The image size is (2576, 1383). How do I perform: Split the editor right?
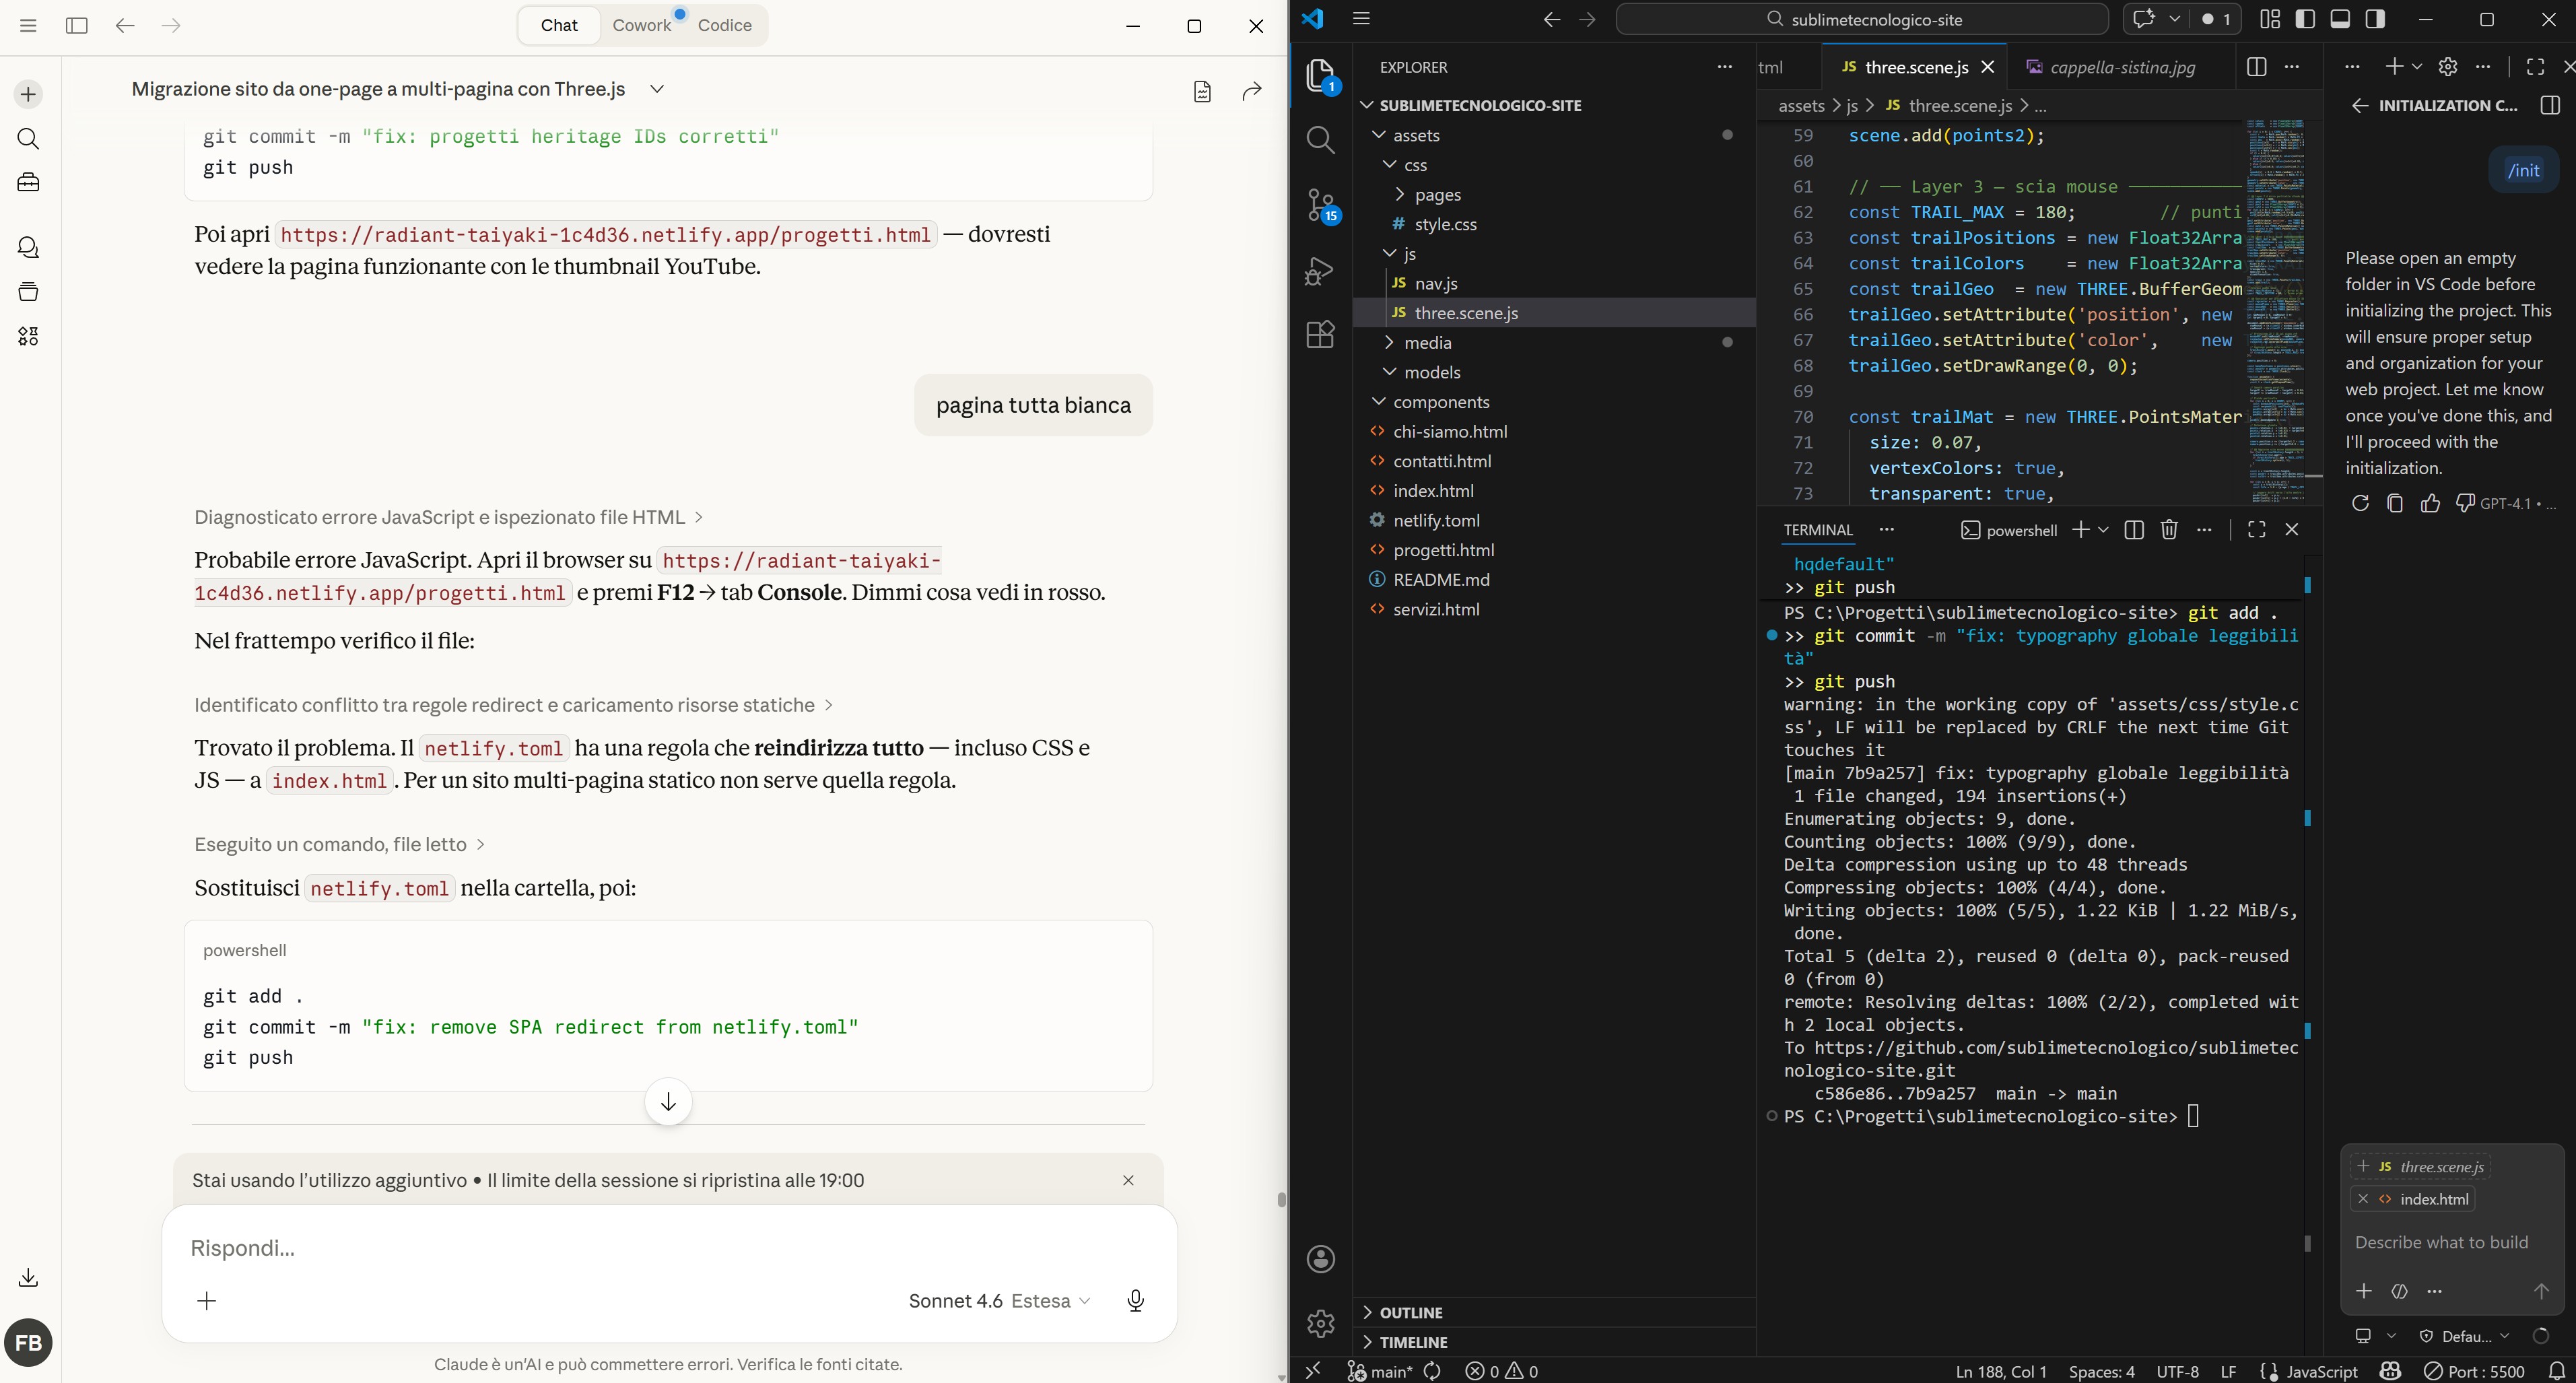[2256, 67]
